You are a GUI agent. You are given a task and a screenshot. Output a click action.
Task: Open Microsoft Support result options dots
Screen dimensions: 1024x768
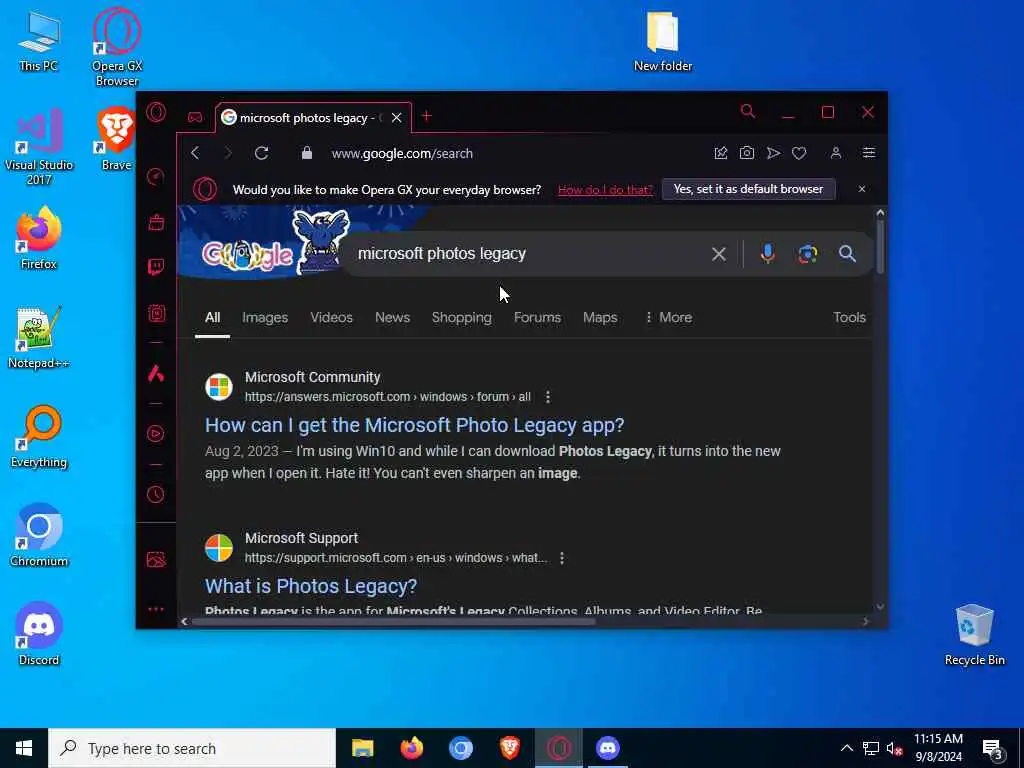(x=562, y=558)
